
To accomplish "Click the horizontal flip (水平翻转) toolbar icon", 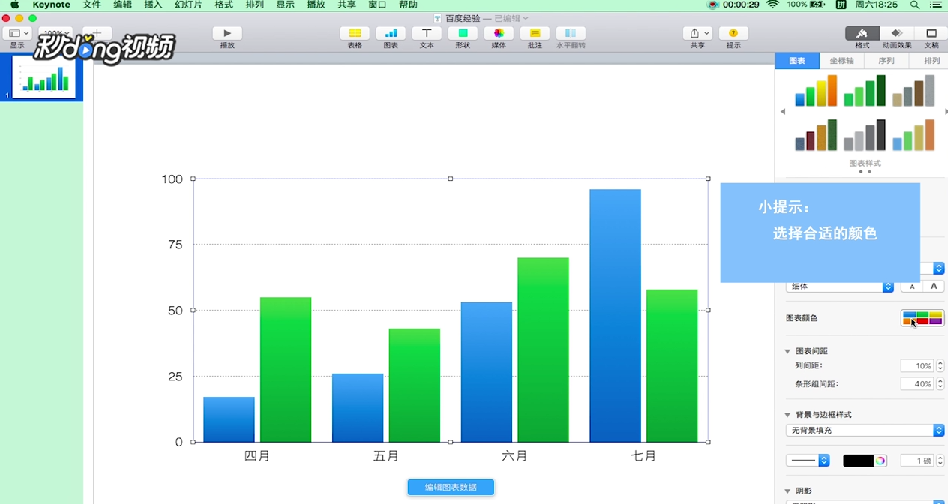I will pos(571,33).
